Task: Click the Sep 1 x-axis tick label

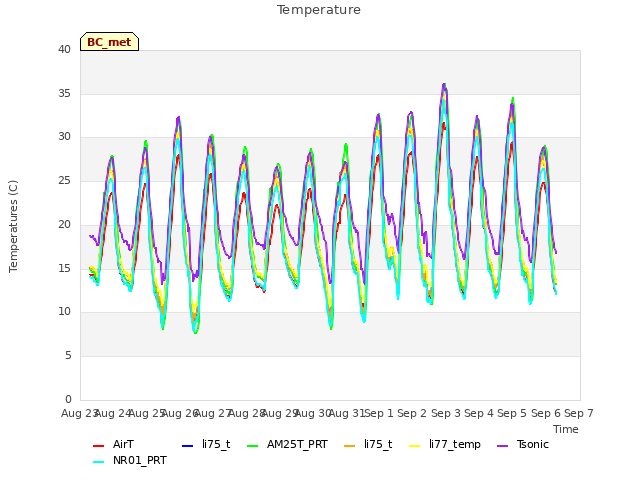Action: 379,413
